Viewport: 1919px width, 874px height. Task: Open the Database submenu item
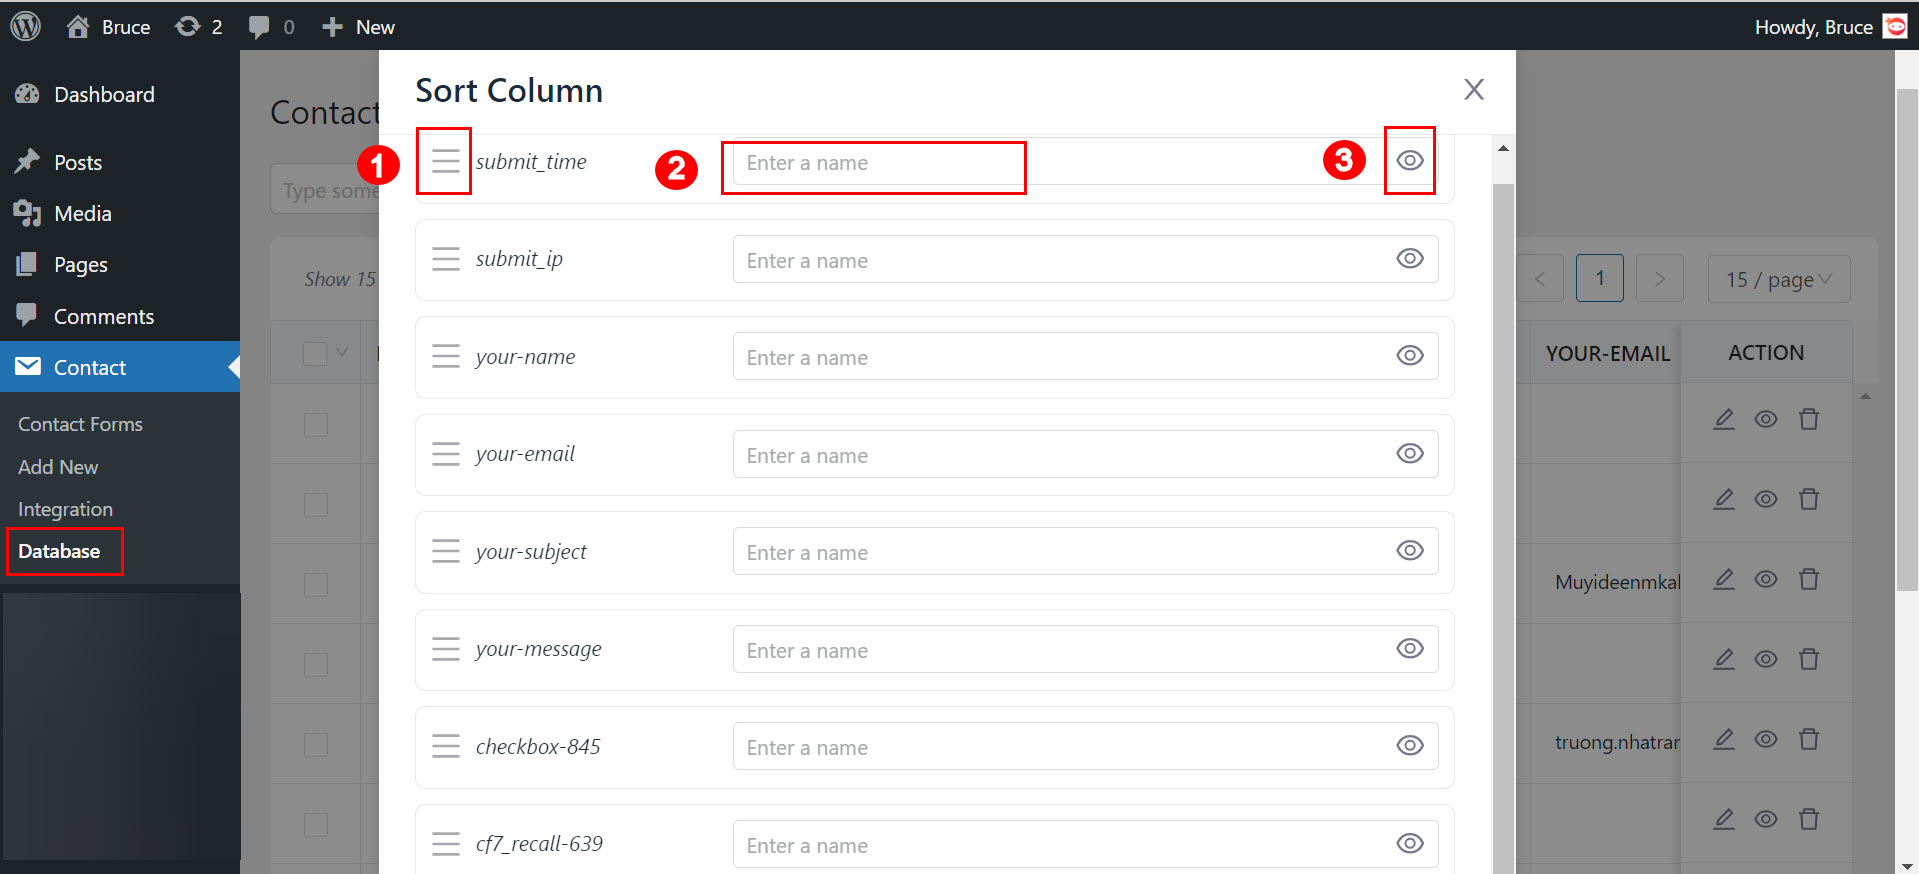(x=59, y=551)
